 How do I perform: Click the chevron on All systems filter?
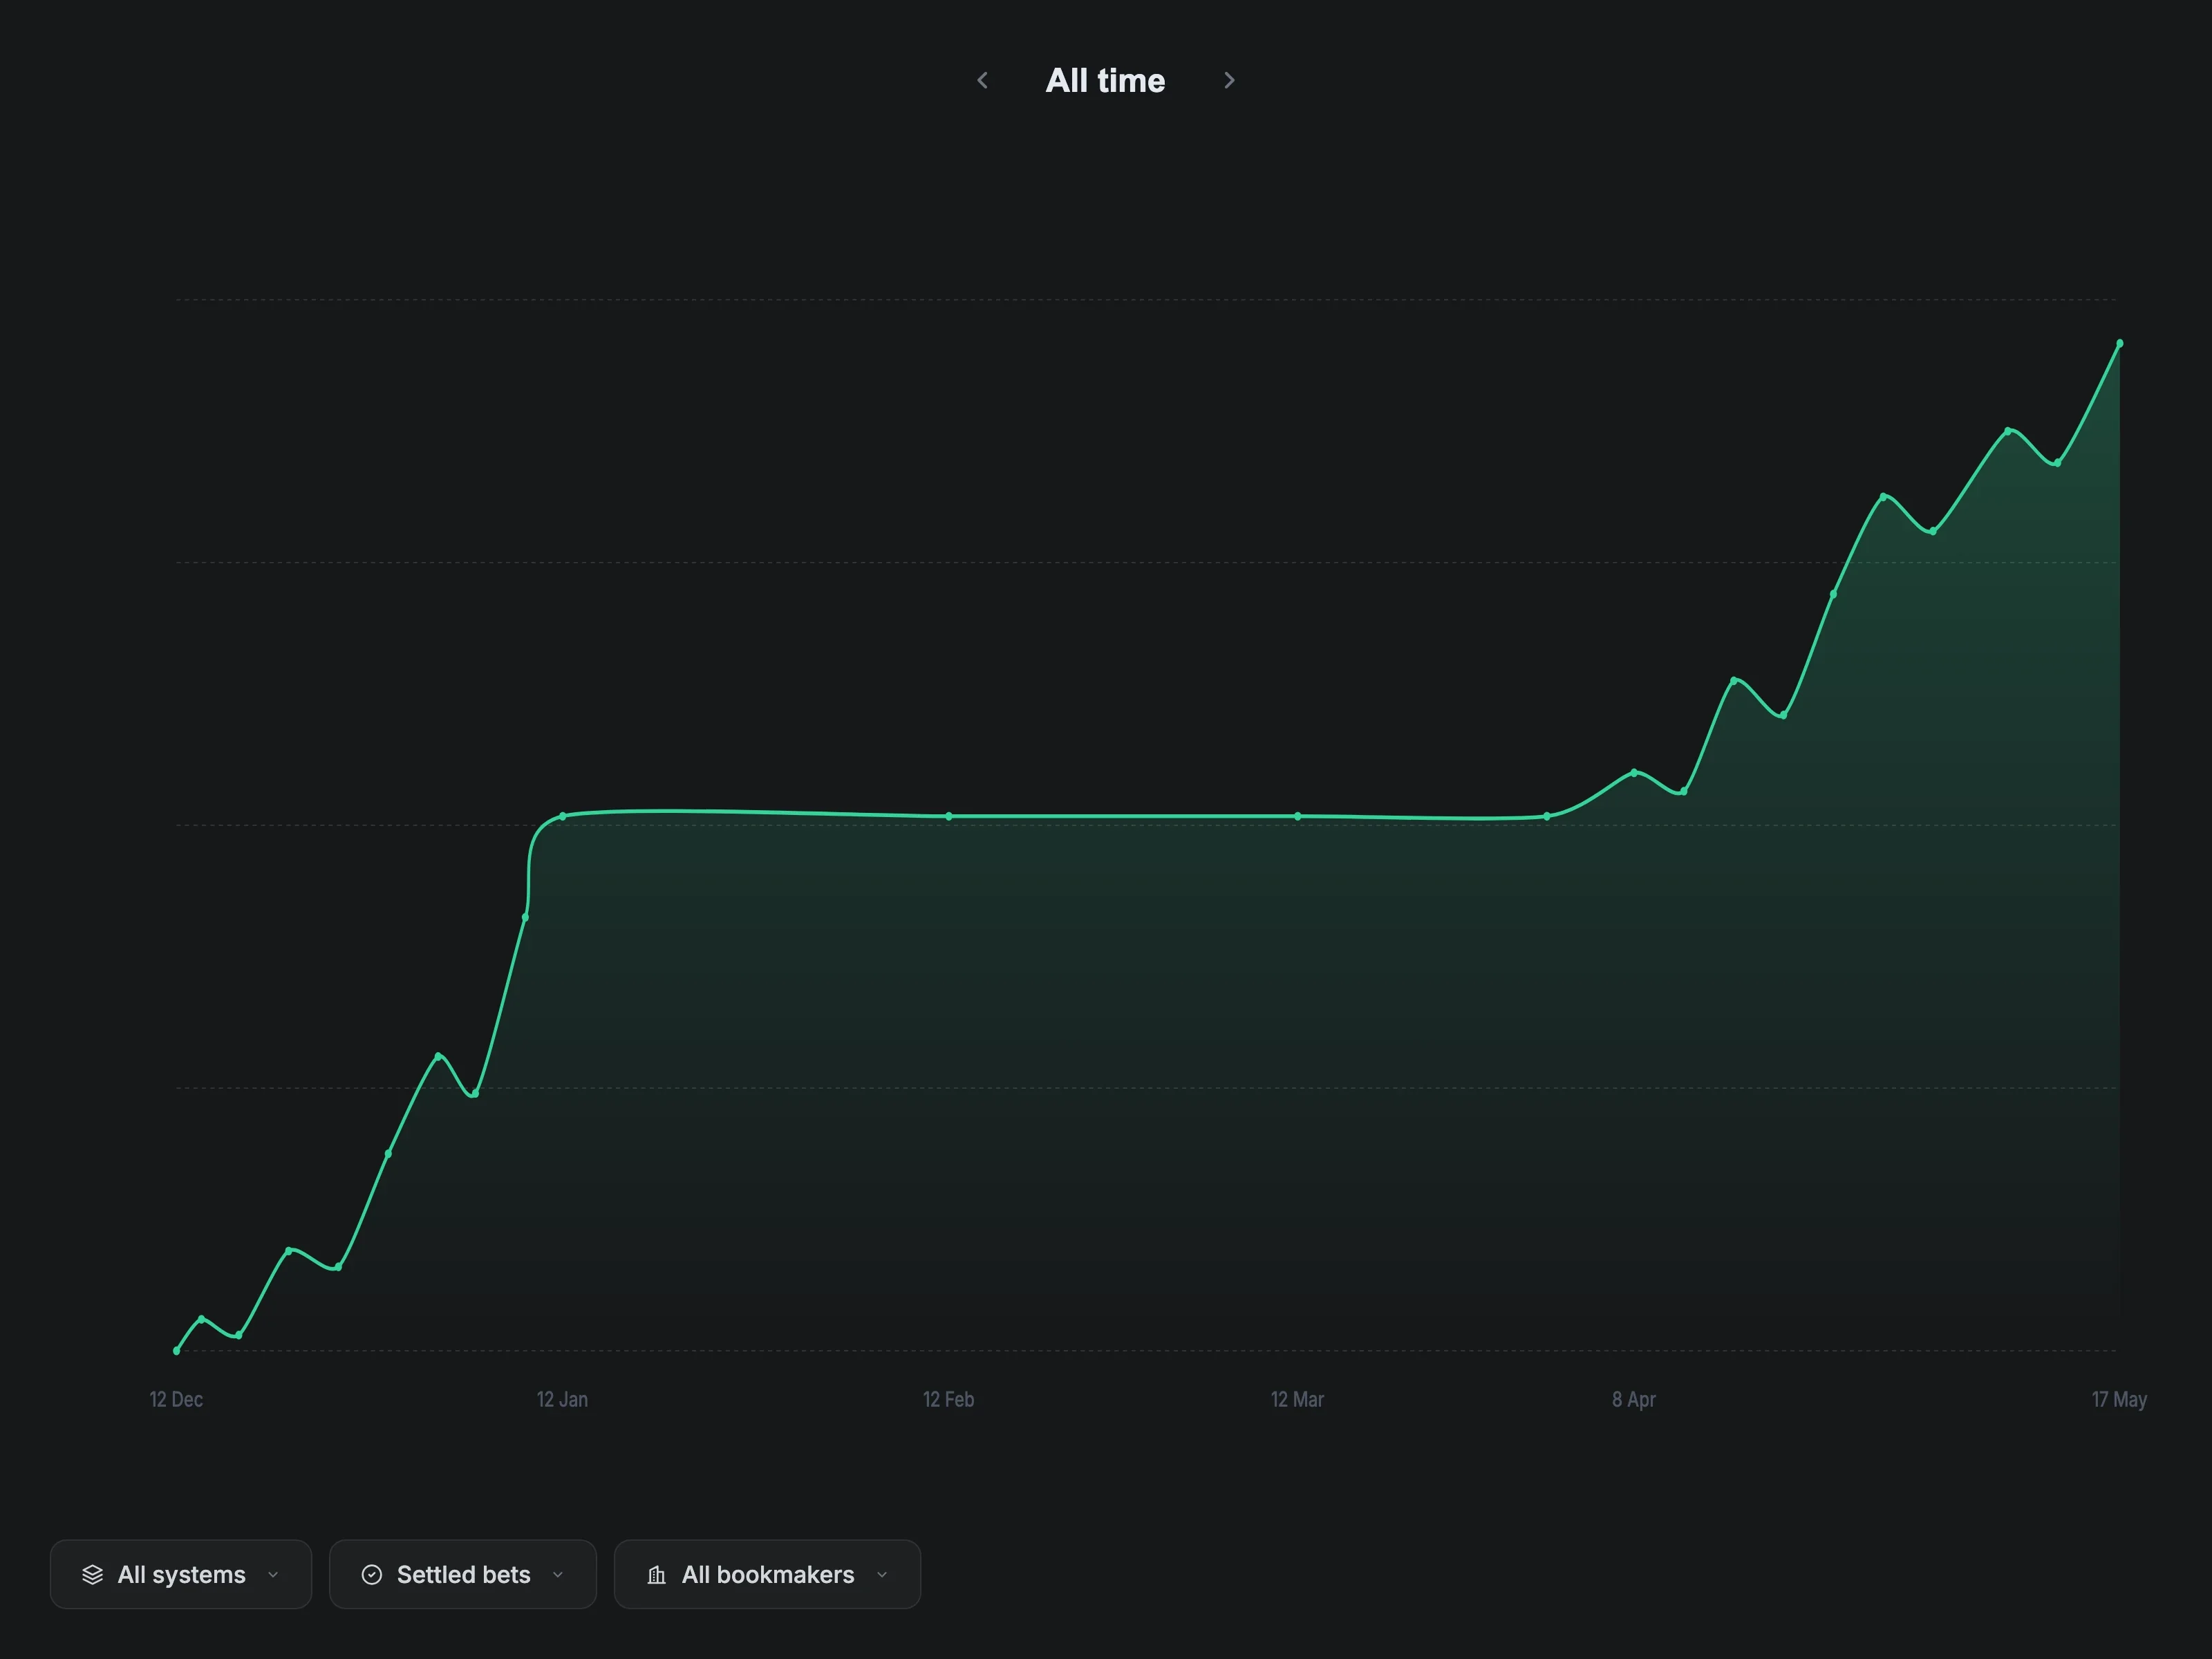(273, 1575)
